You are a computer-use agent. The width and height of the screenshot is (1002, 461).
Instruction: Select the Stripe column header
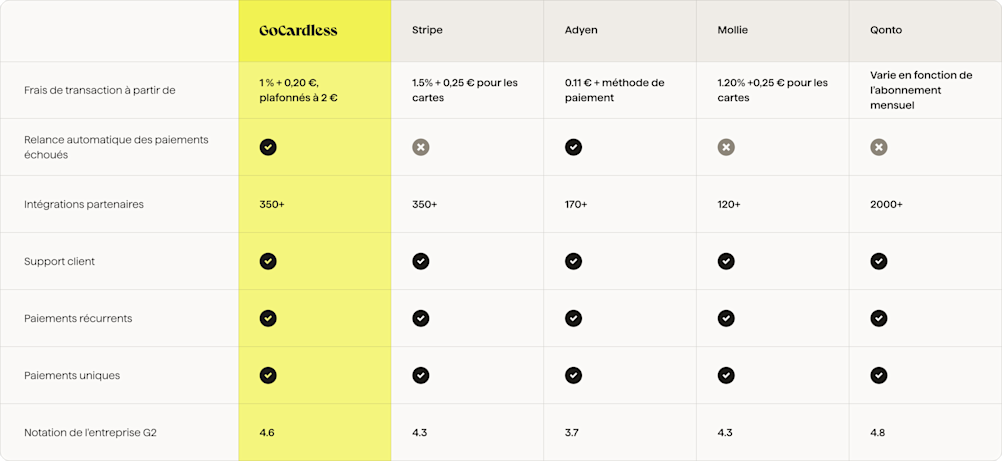pyautogui.click(x=427, y=30)
